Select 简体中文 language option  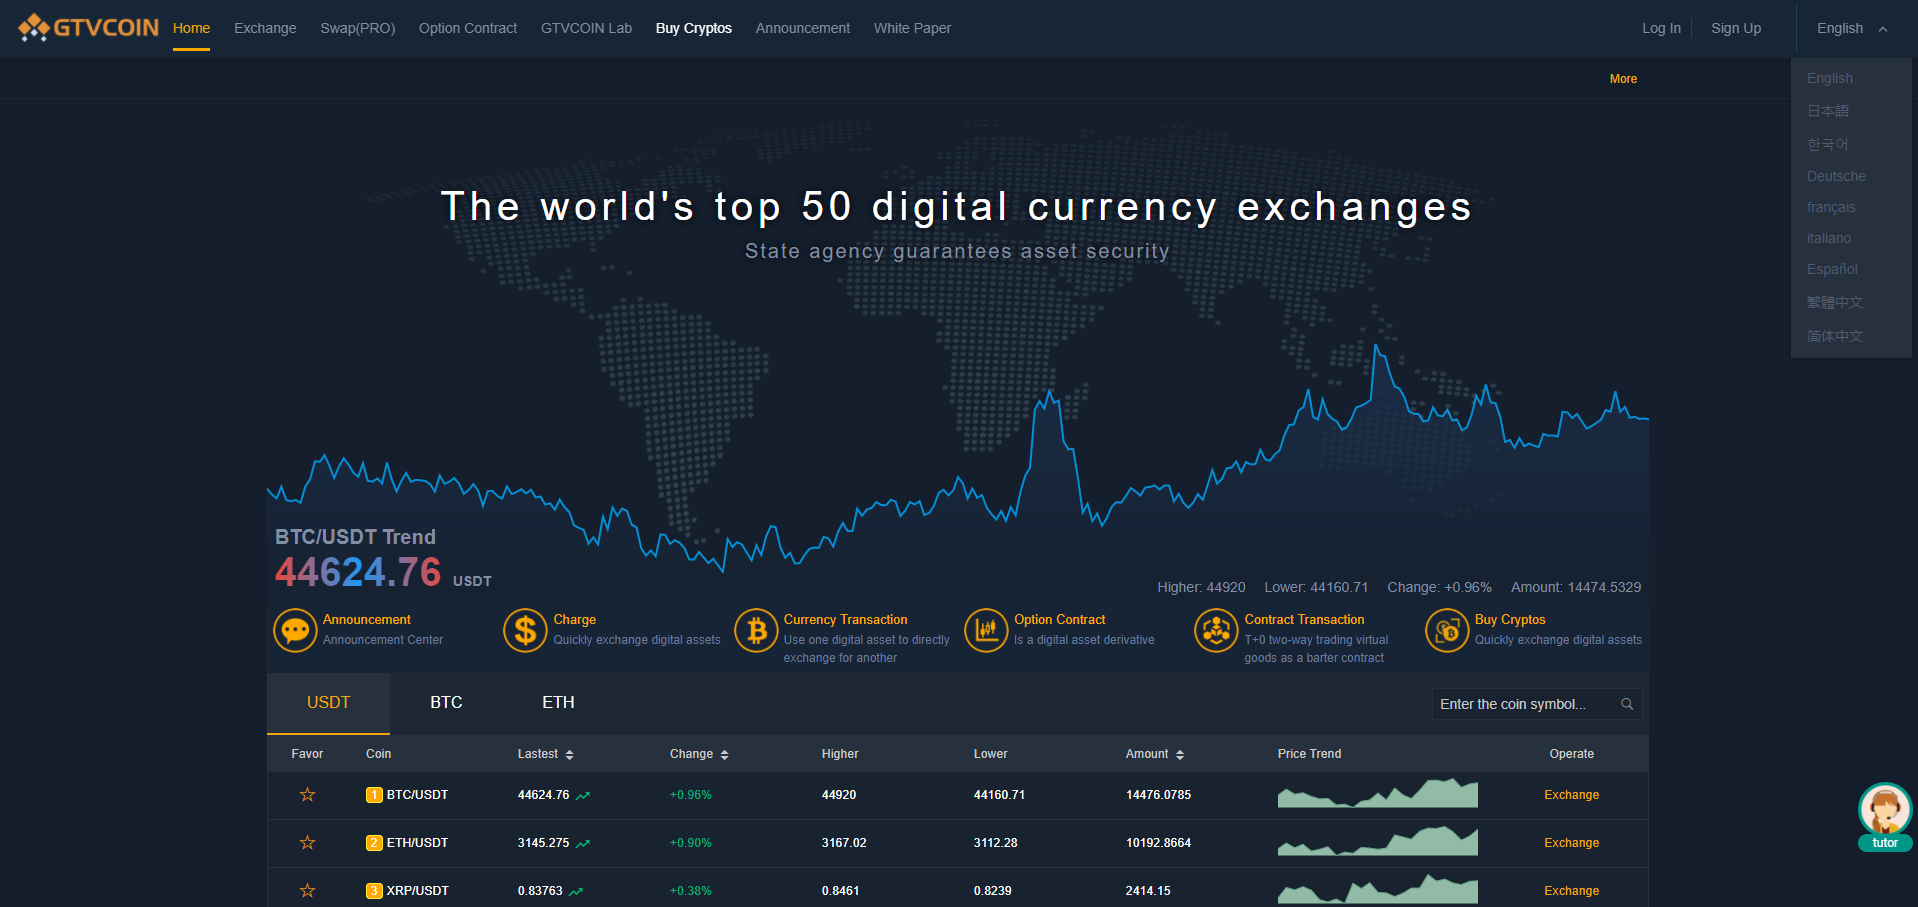[x=1835, y=336]
